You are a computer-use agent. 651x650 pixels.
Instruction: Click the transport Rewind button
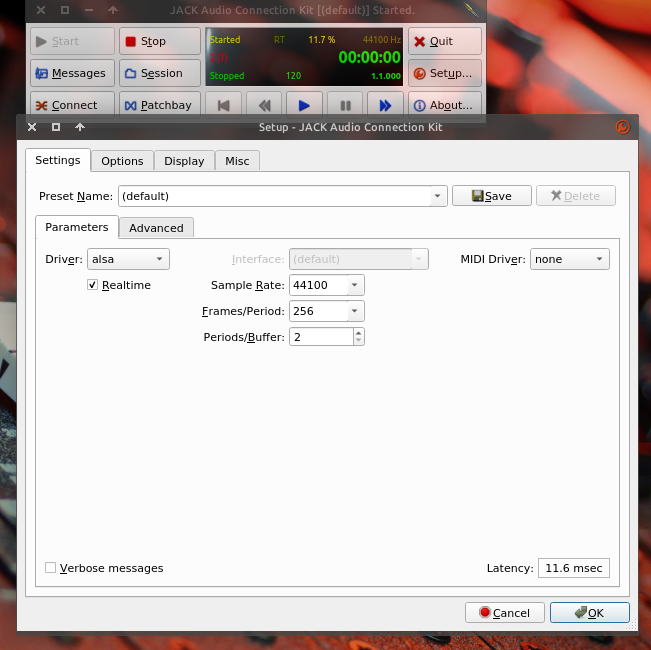pyautogui.click(x=264, y=105)
